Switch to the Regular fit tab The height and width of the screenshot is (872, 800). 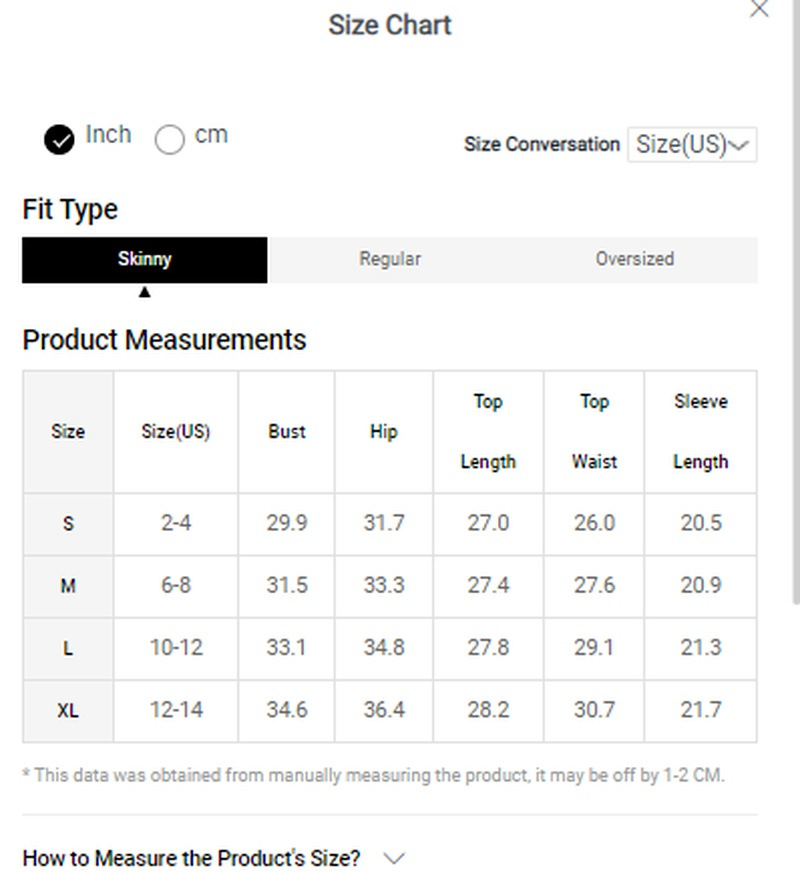coord(390,259)
